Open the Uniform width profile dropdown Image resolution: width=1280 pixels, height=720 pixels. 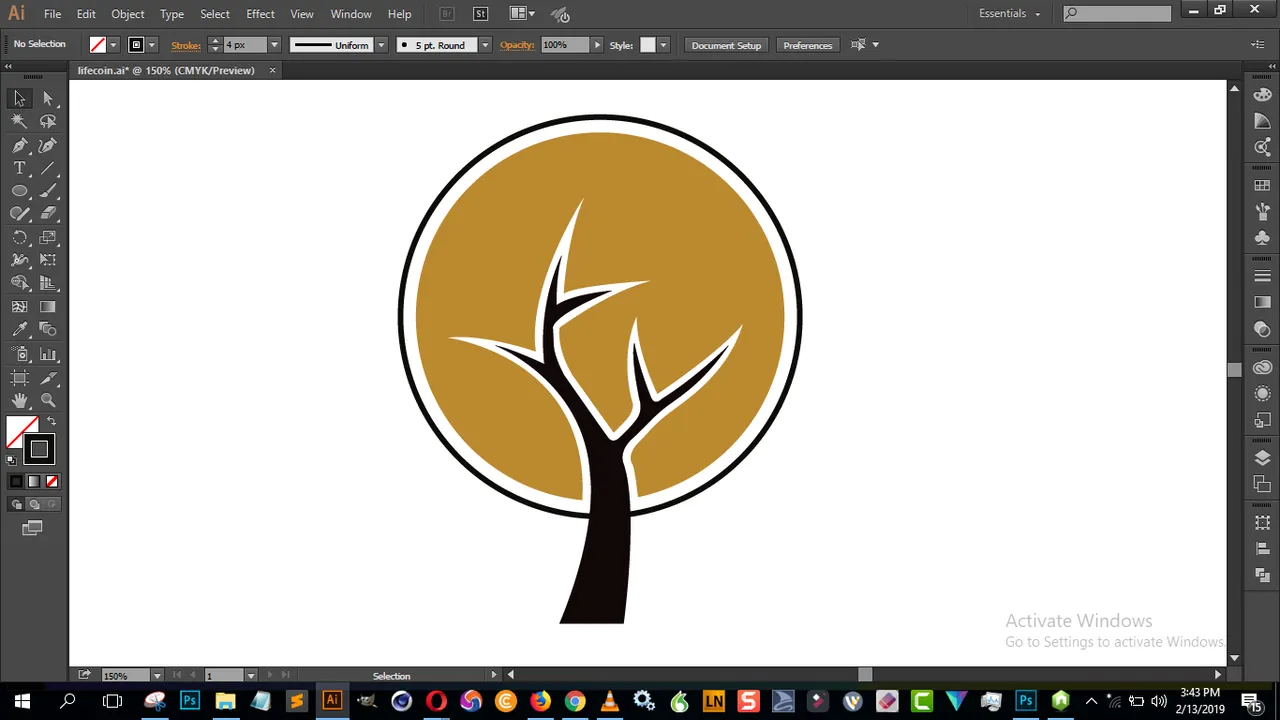381,45
